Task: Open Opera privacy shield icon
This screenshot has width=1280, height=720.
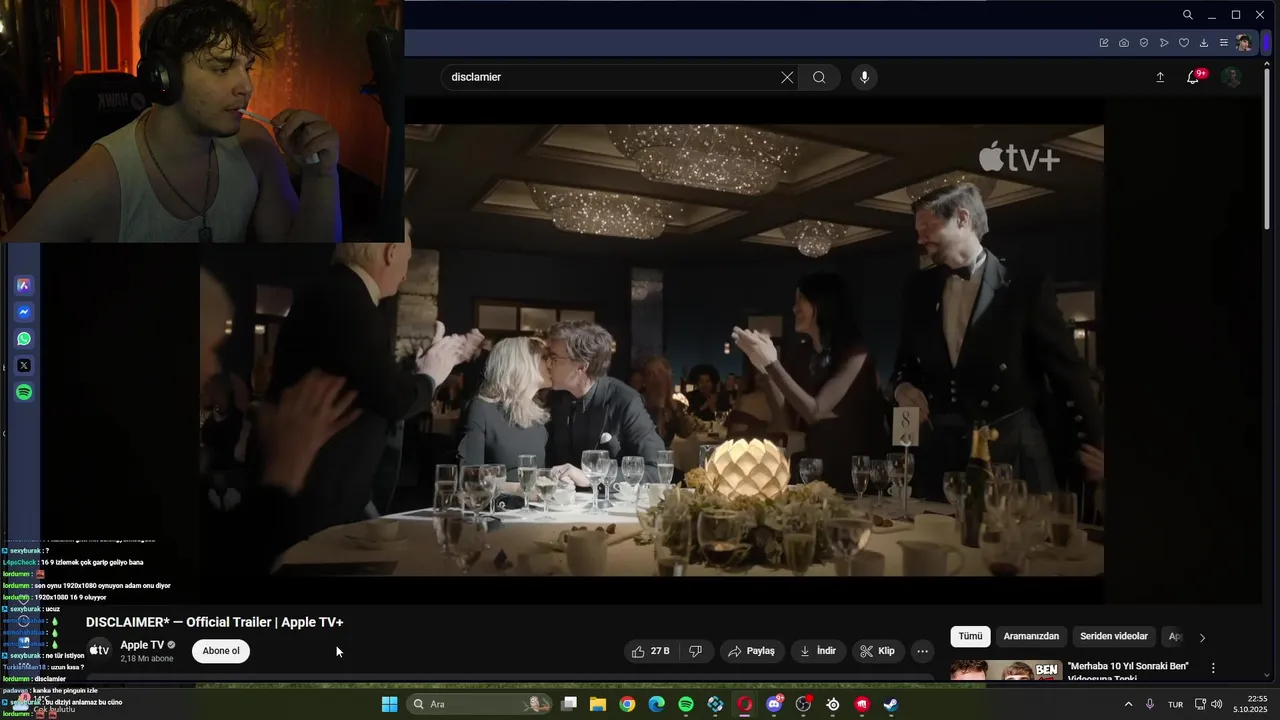Action: point(1144,43)
